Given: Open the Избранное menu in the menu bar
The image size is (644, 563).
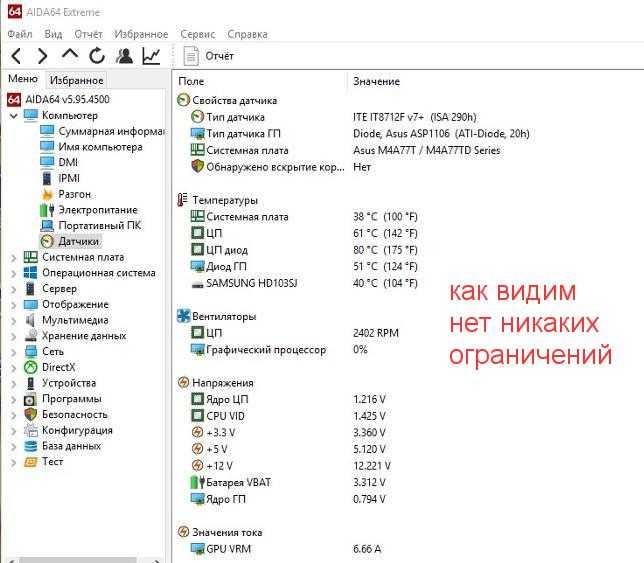Looking at the screenshot, I should coord(141,34).
